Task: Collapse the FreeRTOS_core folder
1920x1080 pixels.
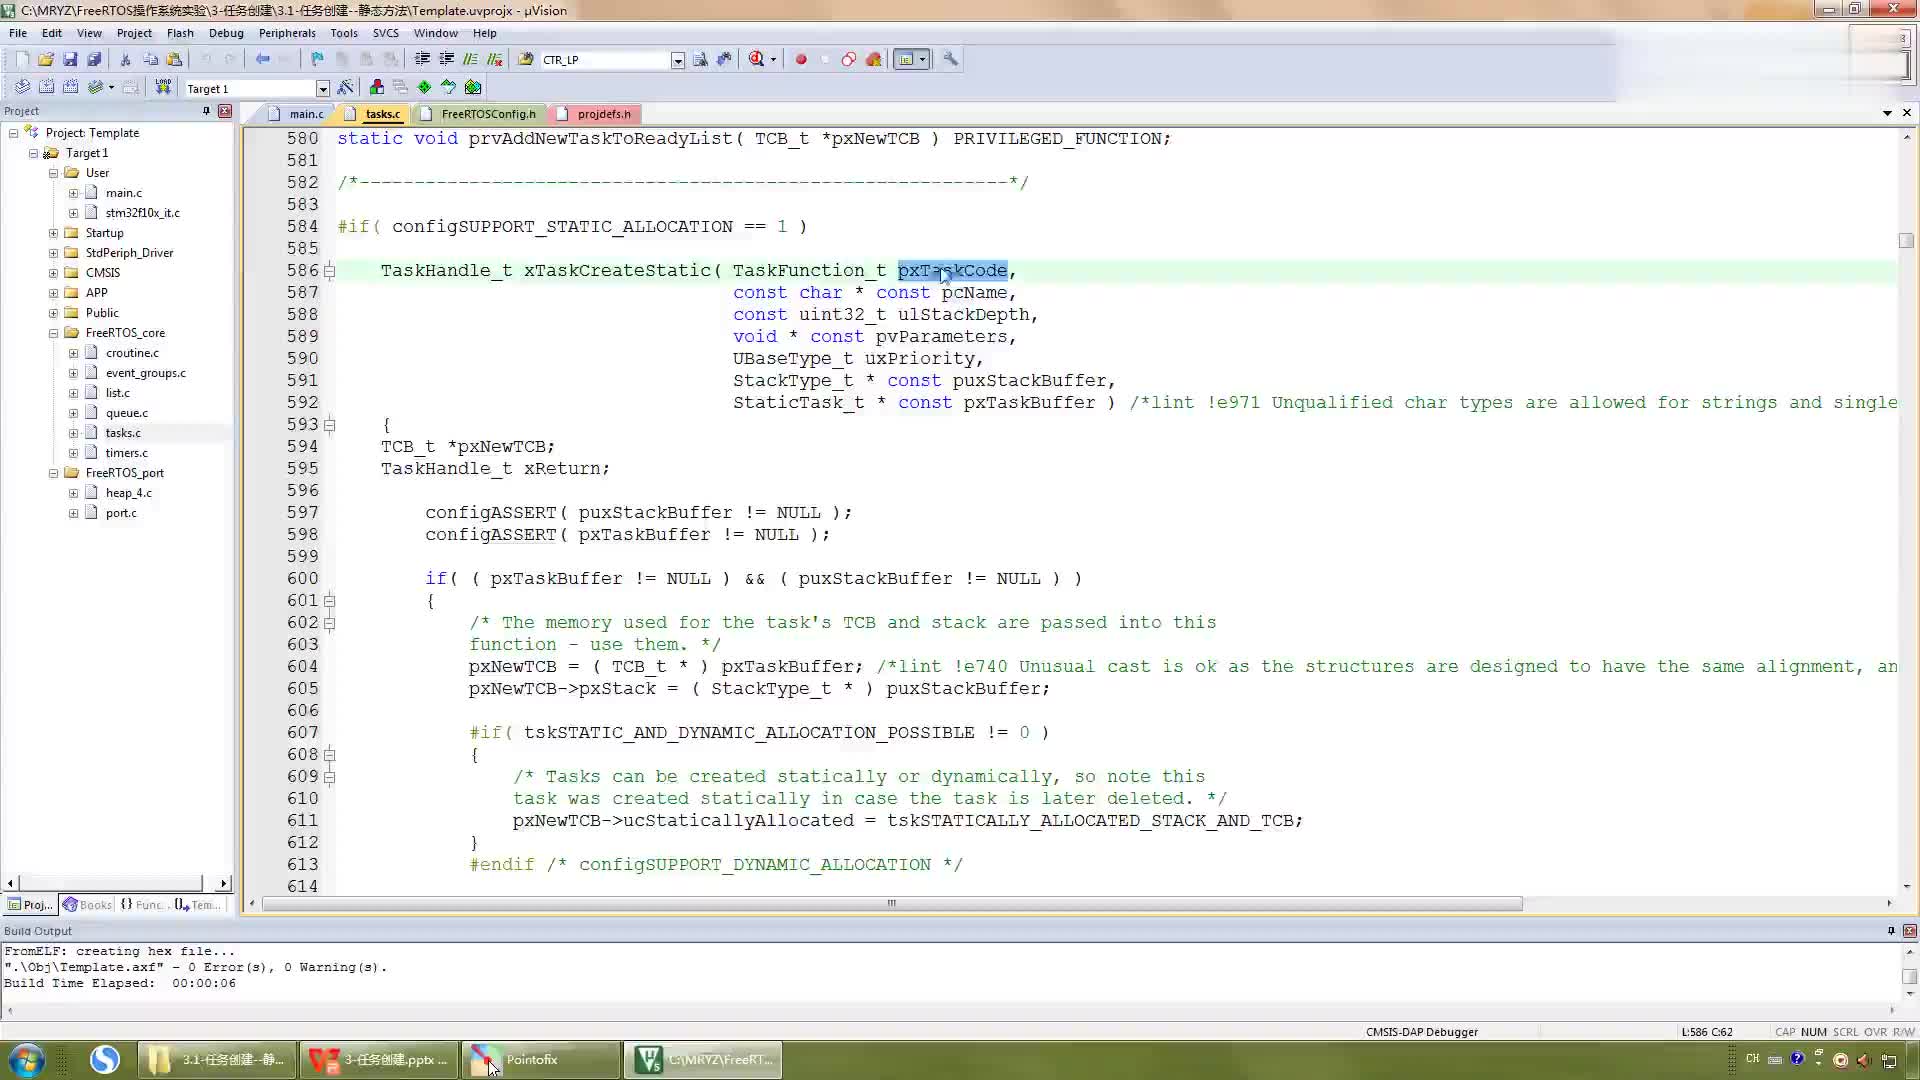Action: pos(53,333)
